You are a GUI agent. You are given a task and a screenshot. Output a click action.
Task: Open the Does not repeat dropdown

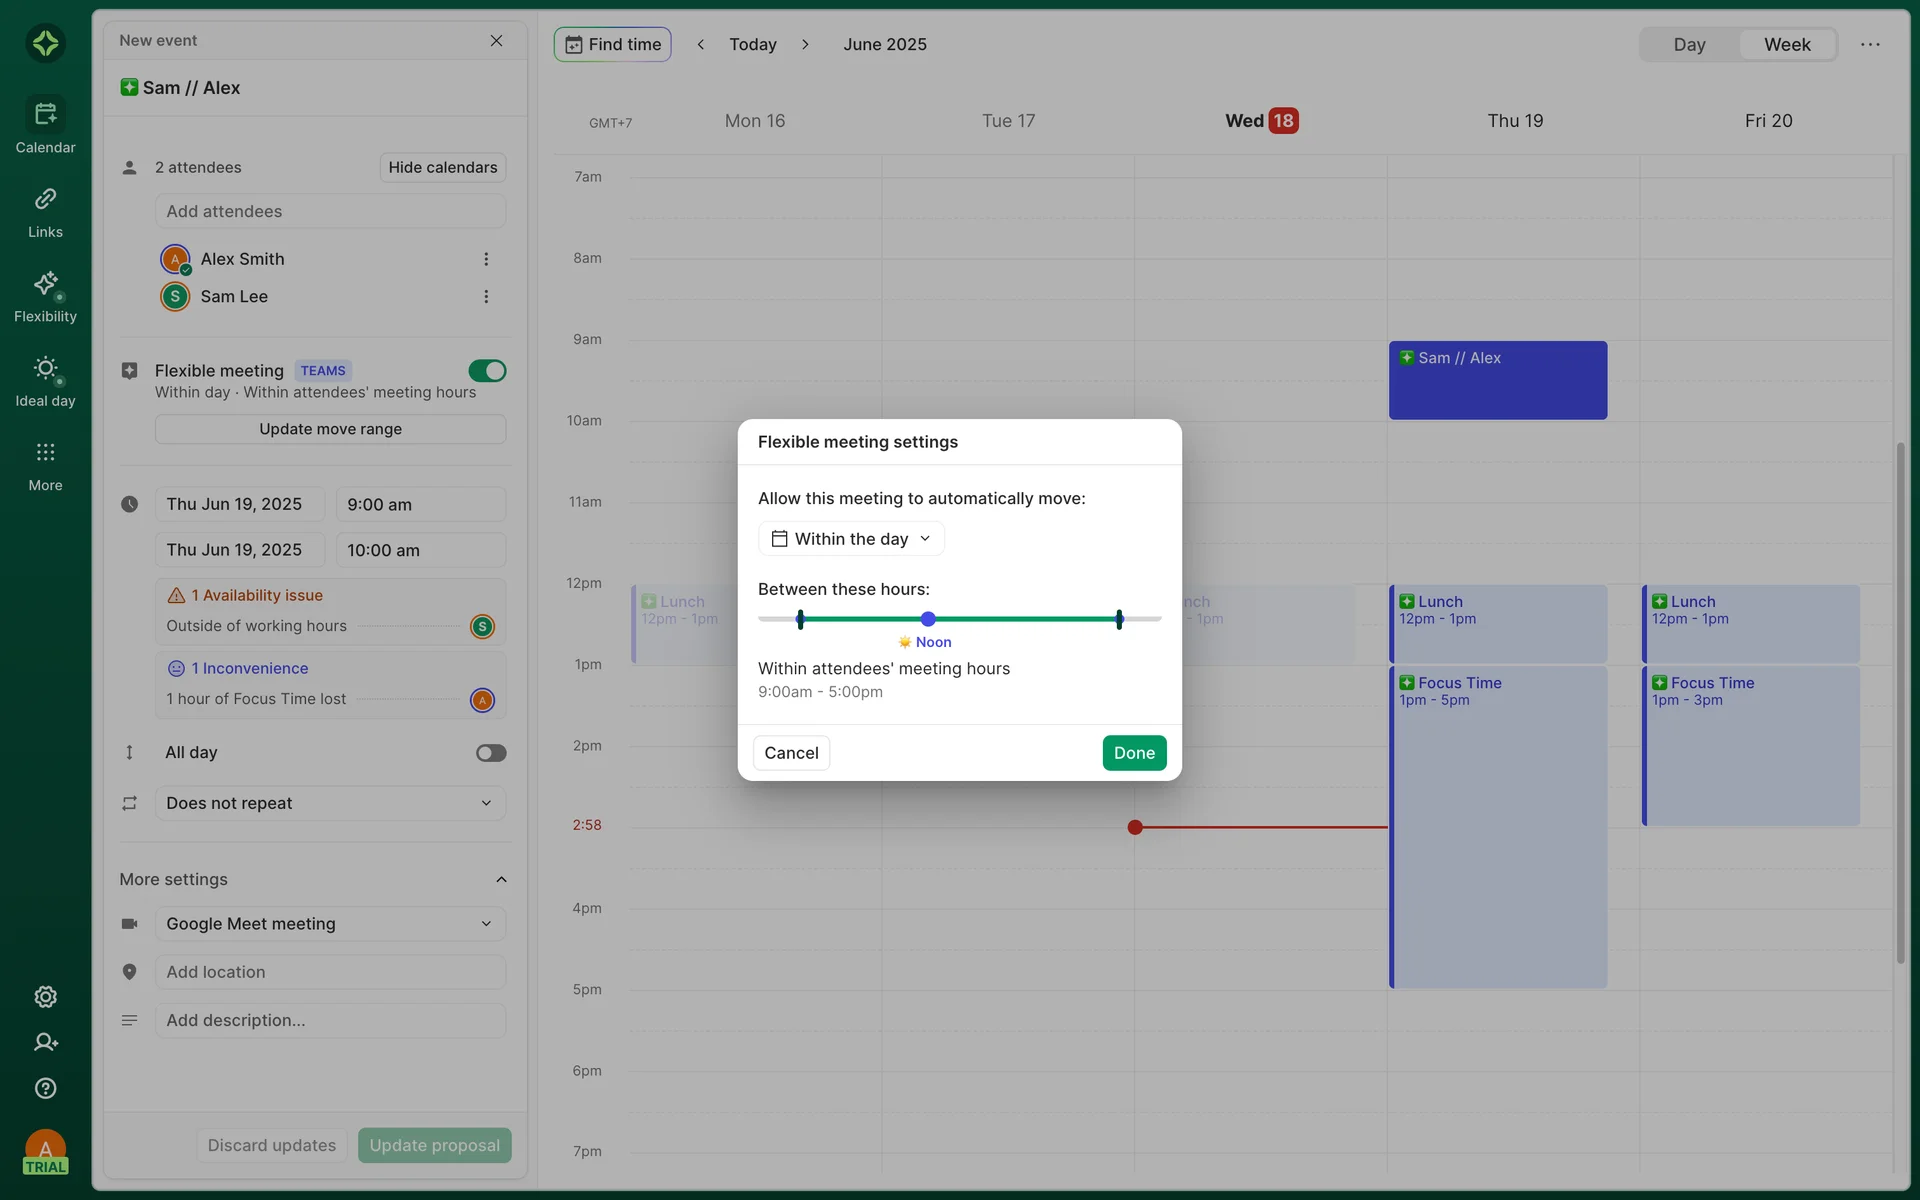tap(330, 803)
